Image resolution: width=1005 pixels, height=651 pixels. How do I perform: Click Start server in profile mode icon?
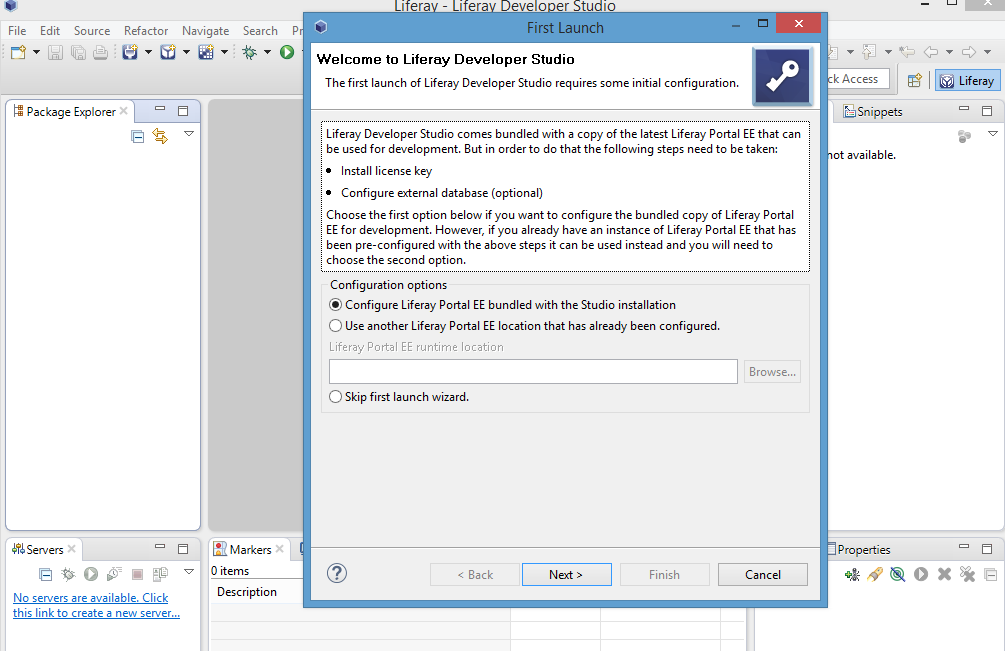[114, 574]
